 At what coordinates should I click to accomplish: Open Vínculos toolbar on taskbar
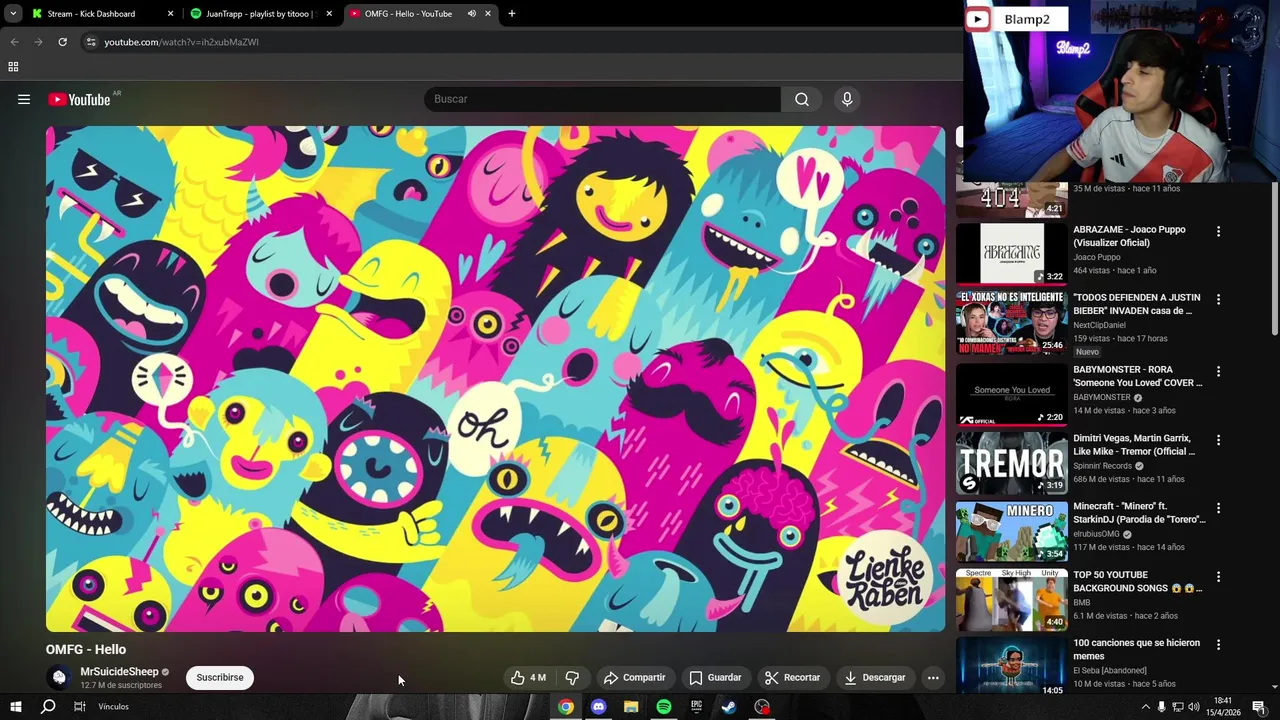113,707
